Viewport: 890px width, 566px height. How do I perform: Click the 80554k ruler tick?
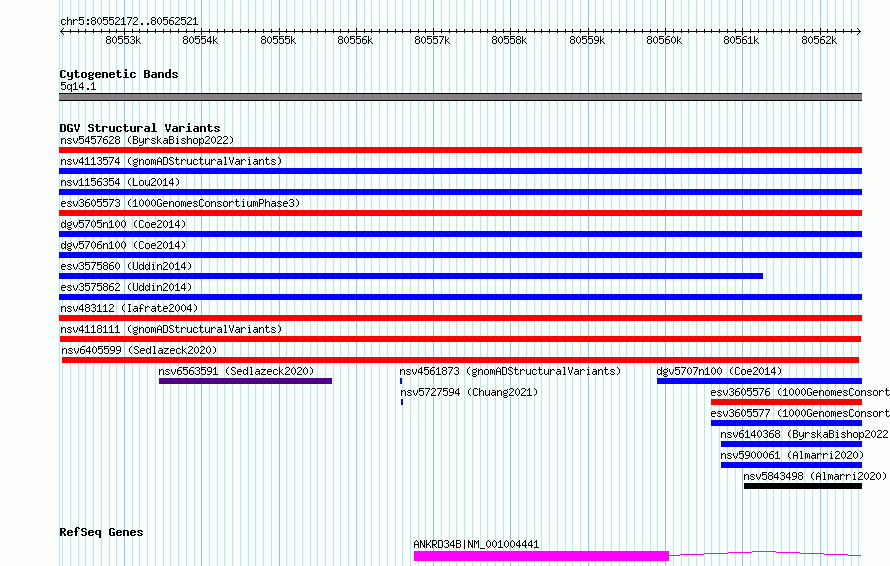200,40
